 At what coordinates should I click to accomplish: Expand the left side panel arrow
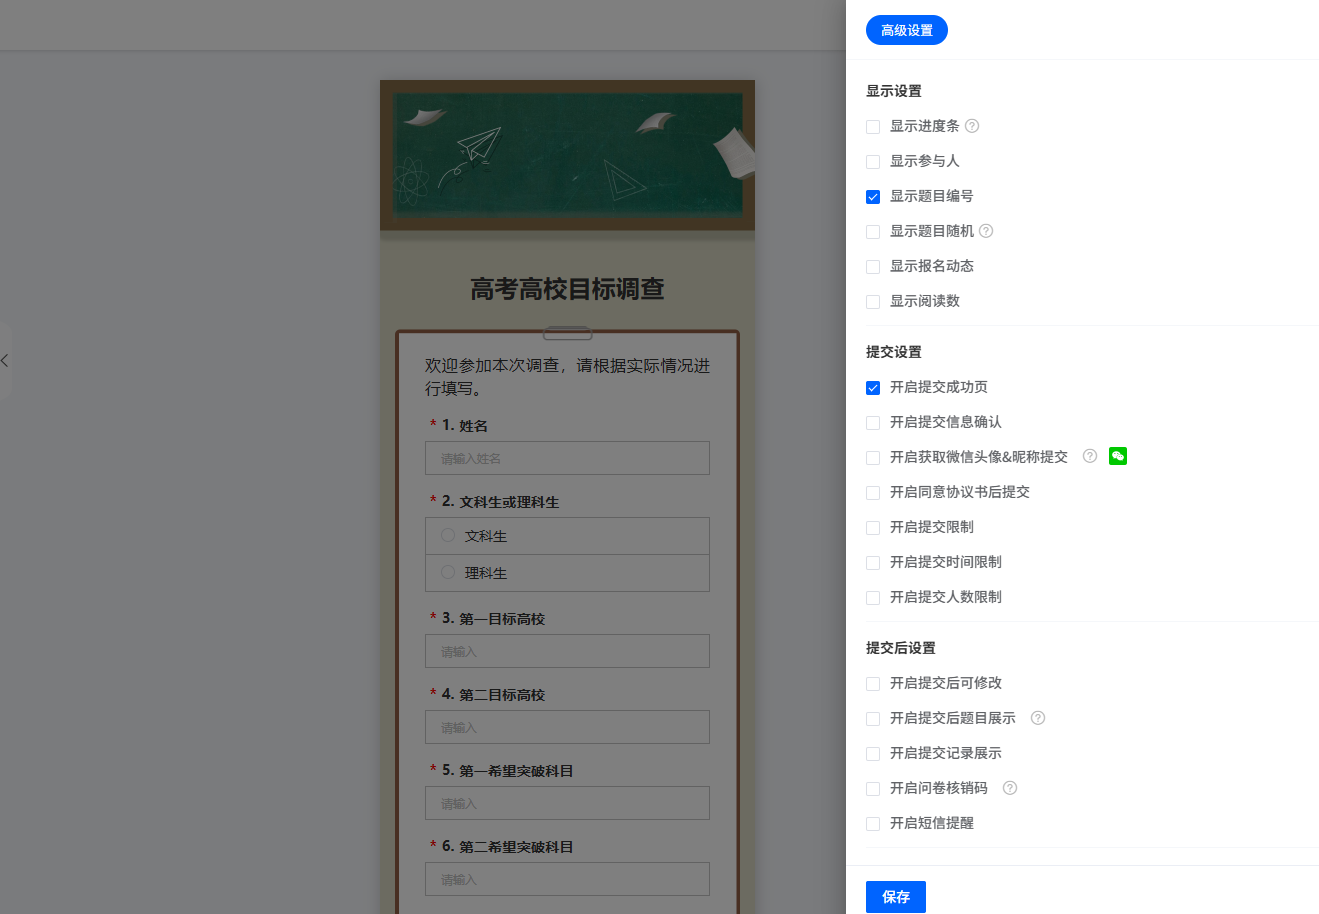(x=5, y=360)
